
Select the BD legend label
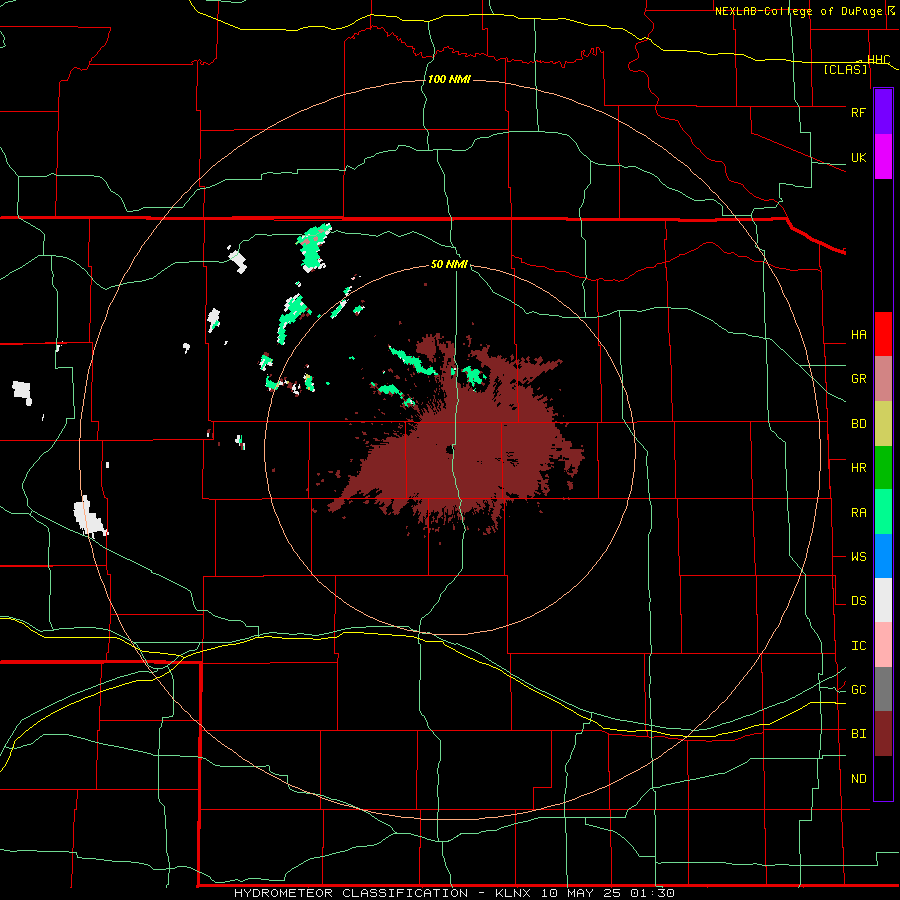pyautogui.click(x=858, y=424)
